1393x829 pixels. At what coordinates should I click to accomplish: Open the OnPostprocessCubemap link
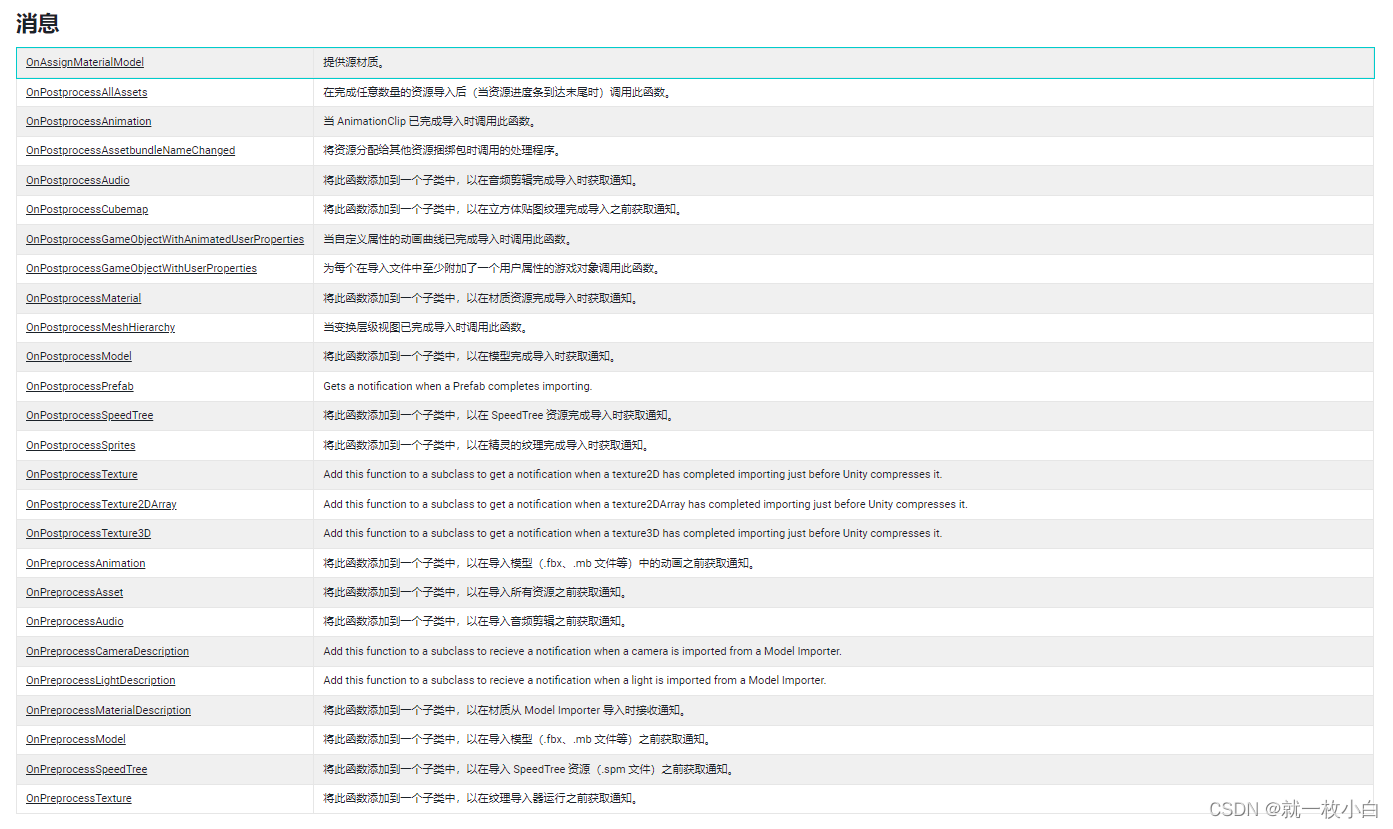coord(87,209)
